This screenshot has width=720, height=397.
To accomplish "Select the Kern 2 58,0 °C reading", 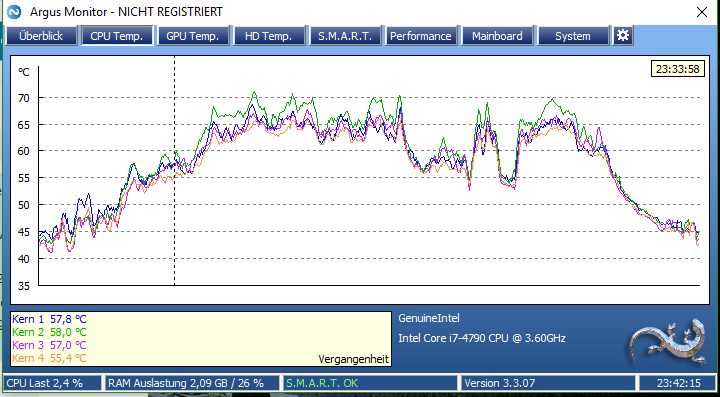I will tap(49, 332).
